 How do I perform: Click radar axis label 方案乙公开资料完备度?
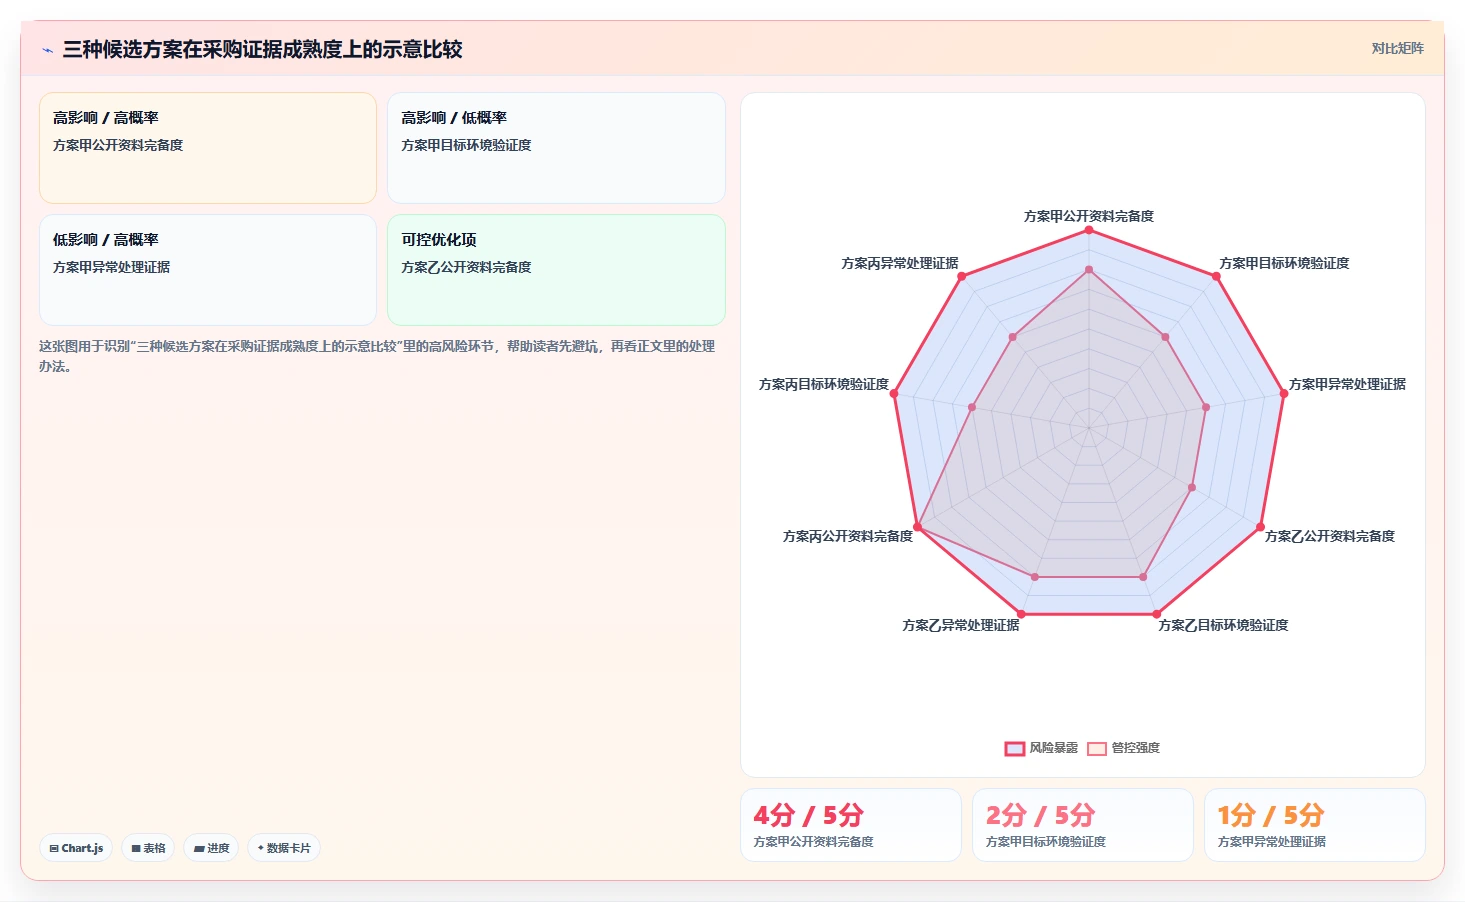[x=1330, y=536]
